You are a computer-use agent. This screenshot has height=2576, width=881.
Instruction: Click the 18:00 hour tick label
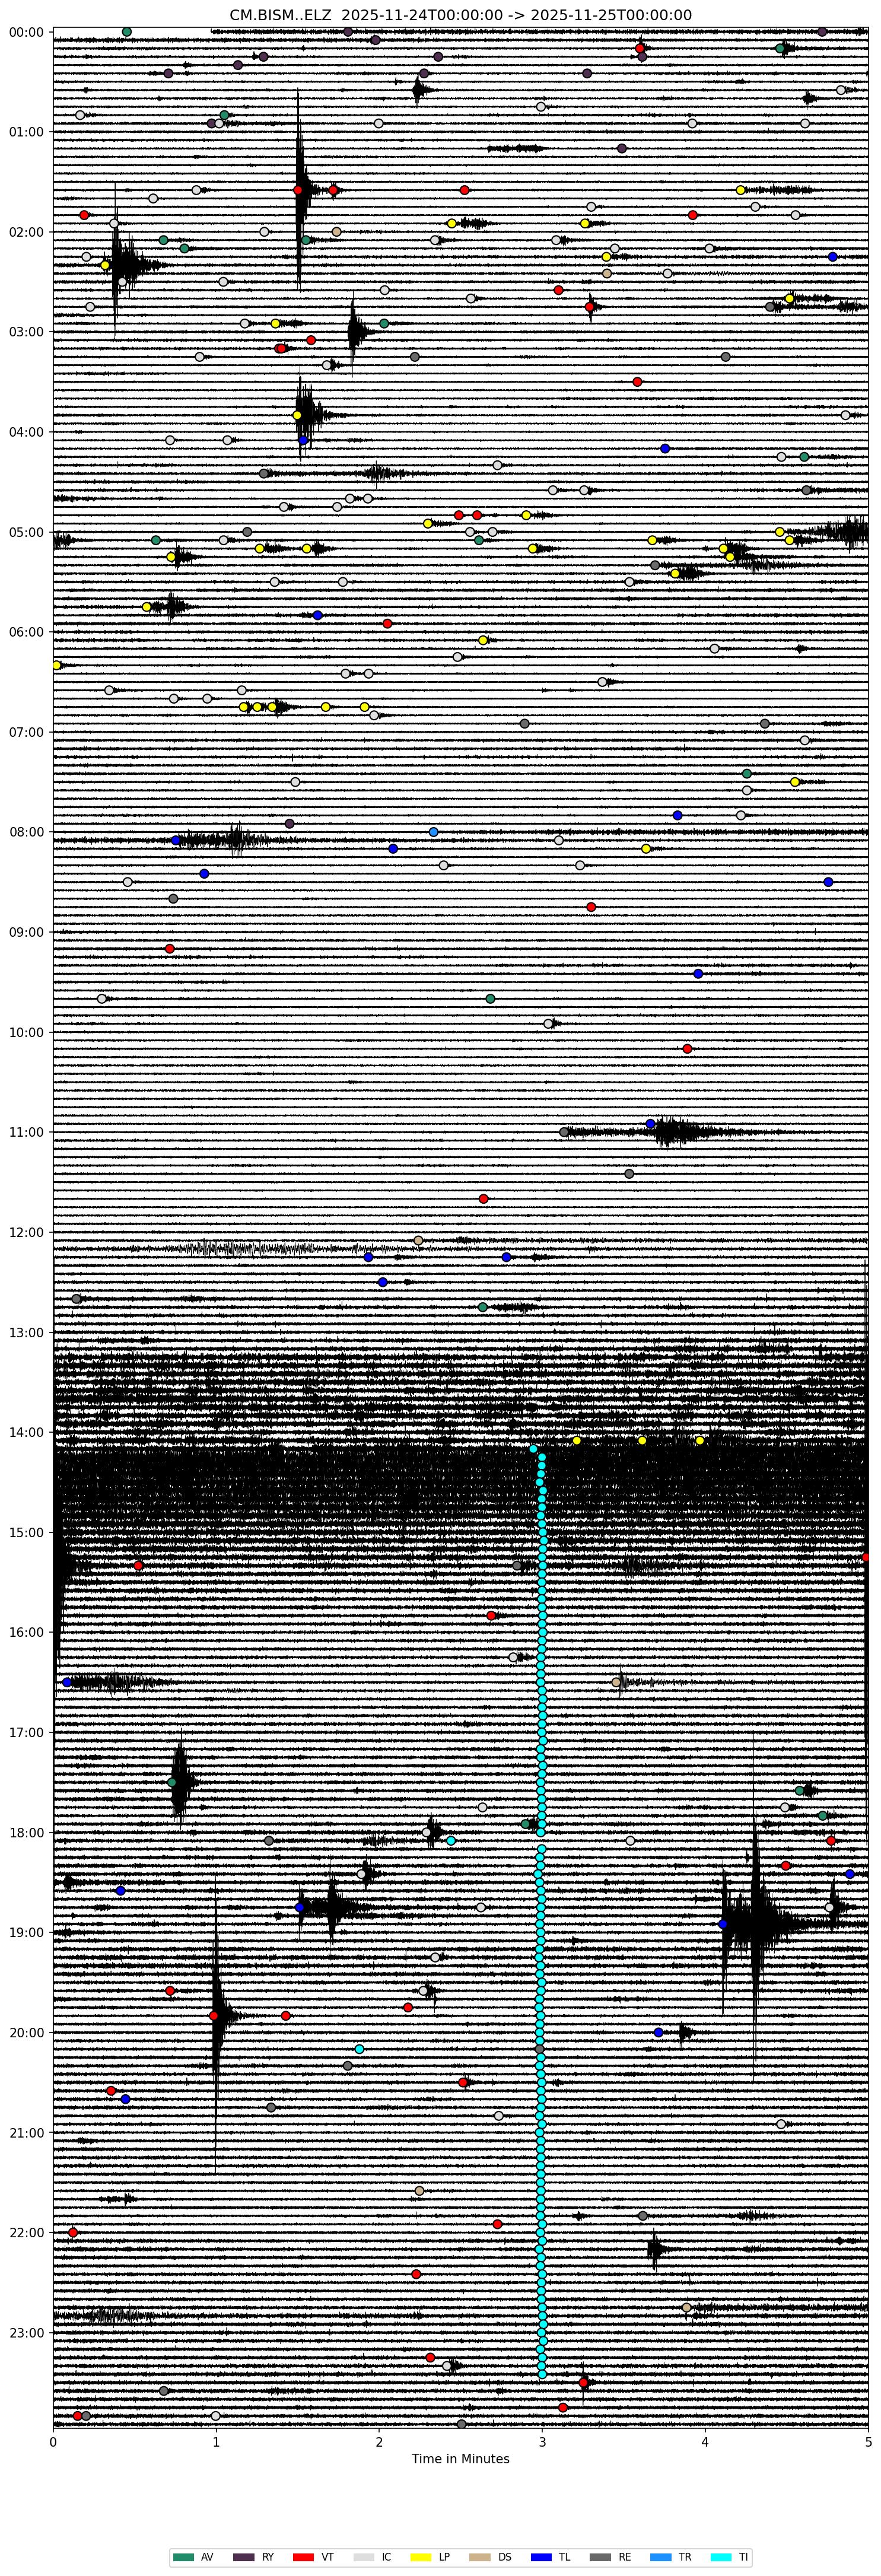pyautogui.click(x=27, y=1832)
